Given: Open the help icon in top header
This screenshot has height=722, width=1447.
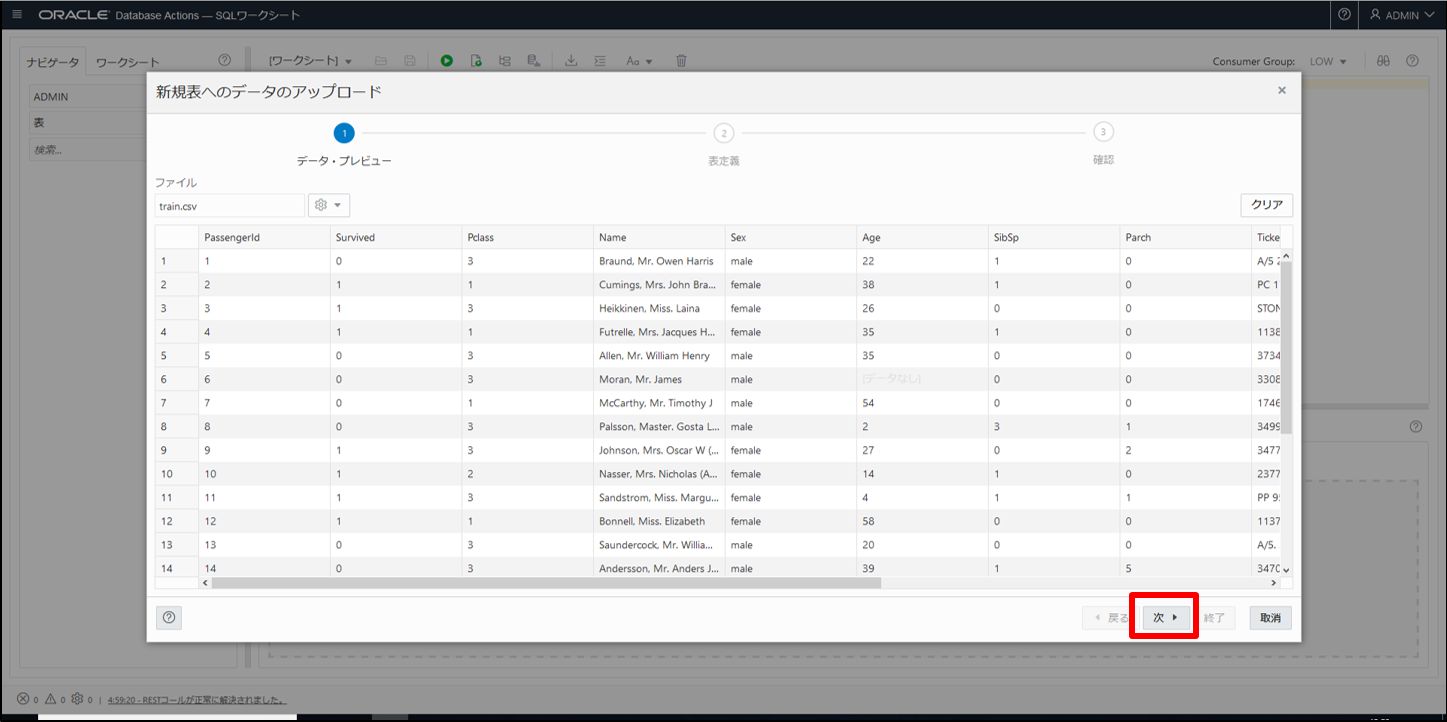Looking at the screenshot, I should [x=1344, y=15].
